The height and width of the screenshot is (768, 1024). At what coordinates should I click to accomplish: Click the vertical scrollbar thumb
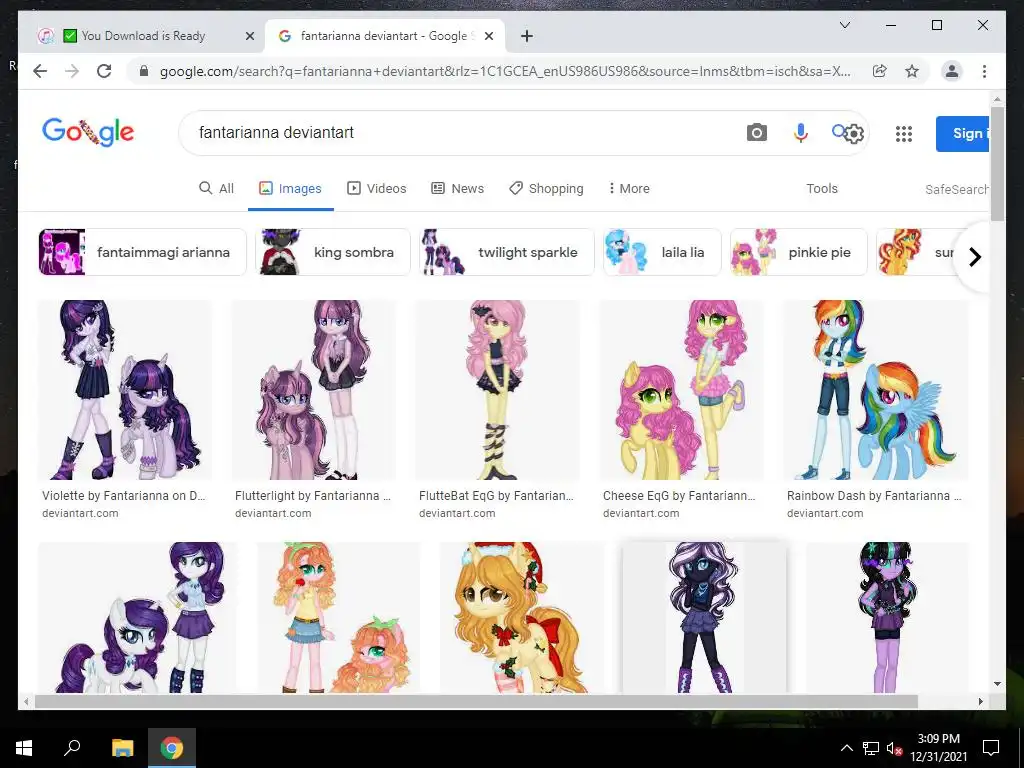click(x=997, y=163)
